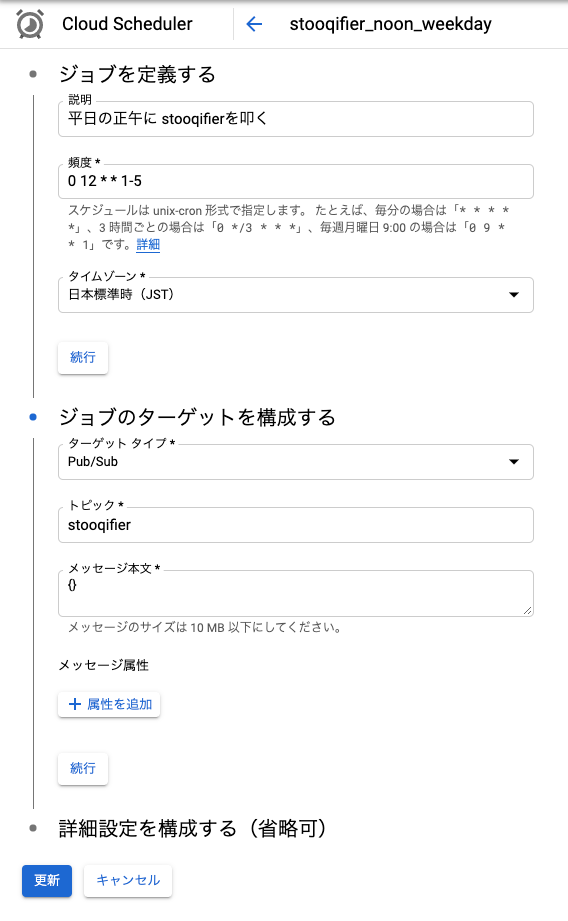
Task: Click the キャンセル button
Action: coord(128,880)
